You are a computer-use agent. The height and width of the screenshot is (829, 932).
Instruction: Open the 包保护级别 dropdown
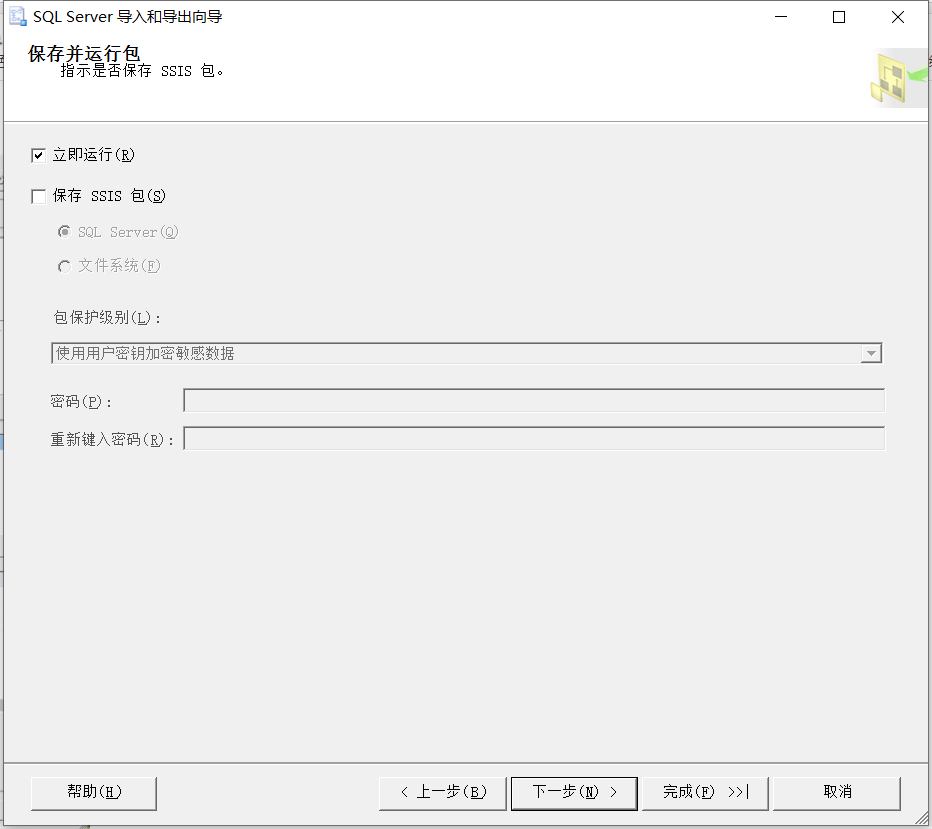point(465,353)
